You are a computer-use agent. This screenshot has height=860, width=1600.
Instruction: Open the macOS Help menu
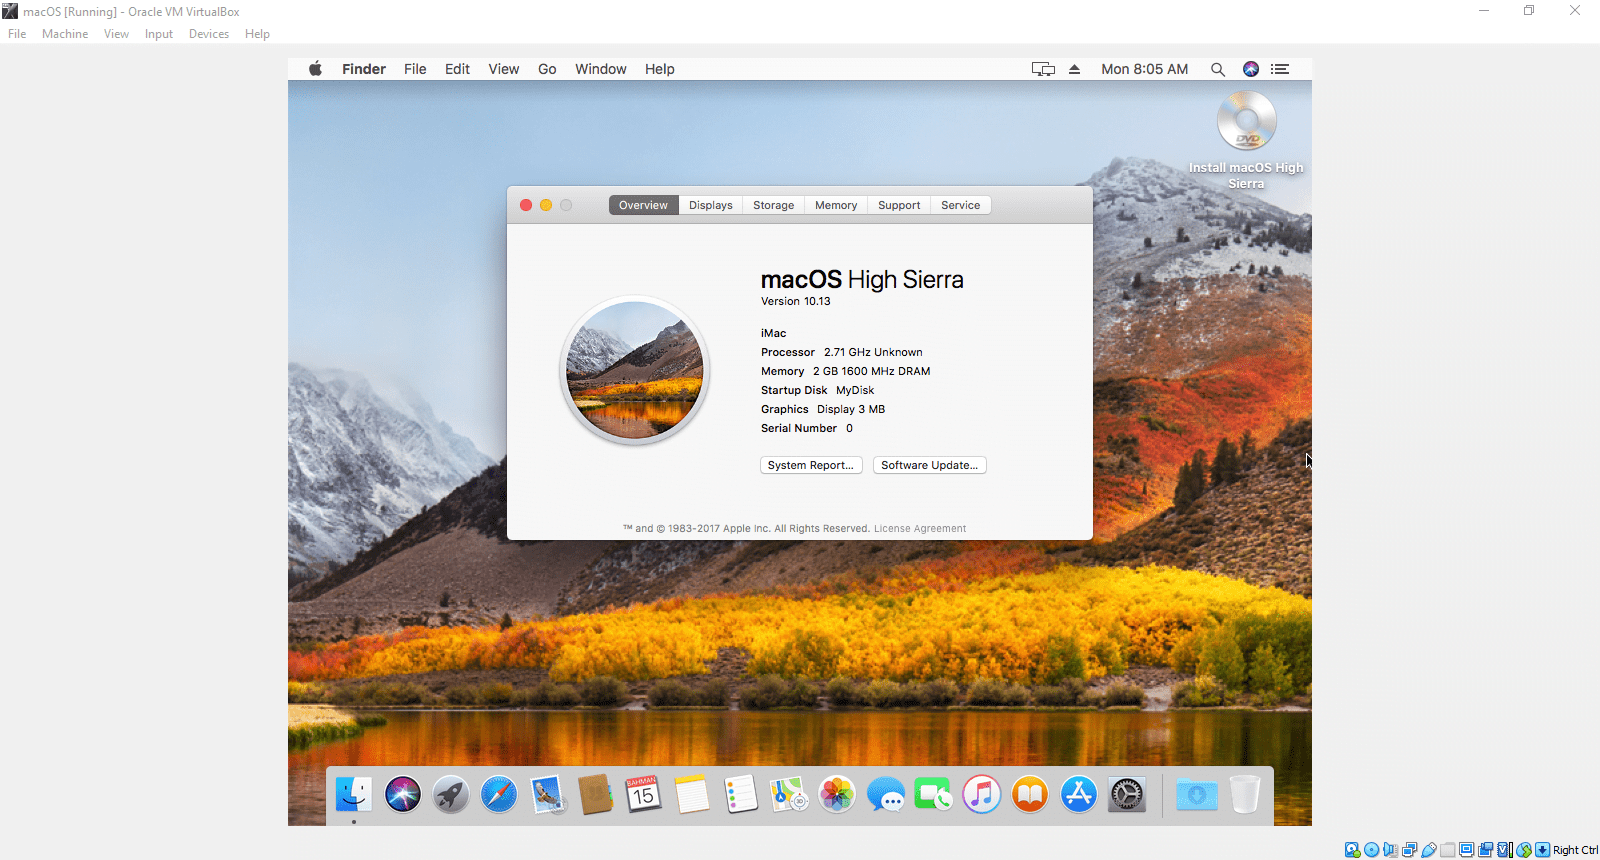point(660,69)
